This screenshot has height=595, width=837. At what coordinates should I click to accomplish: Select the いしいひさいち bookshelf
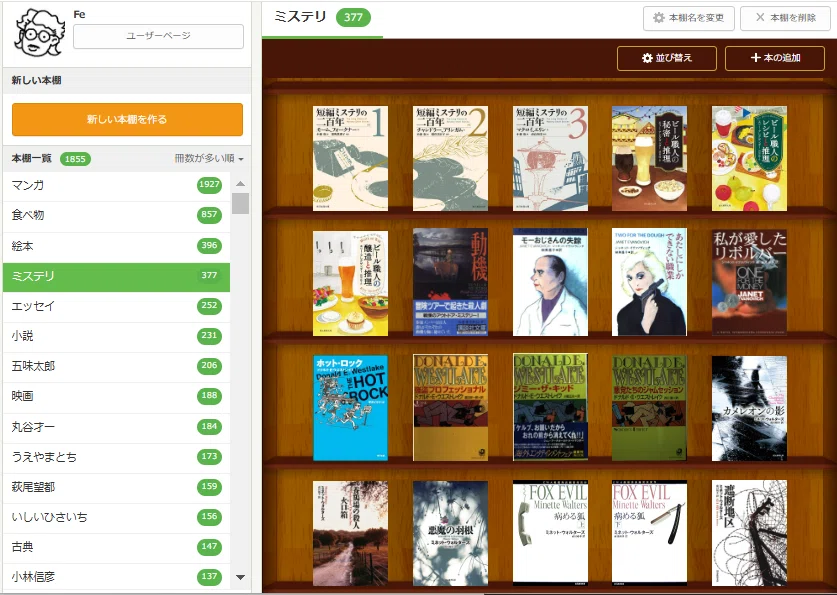pos(116,517)
